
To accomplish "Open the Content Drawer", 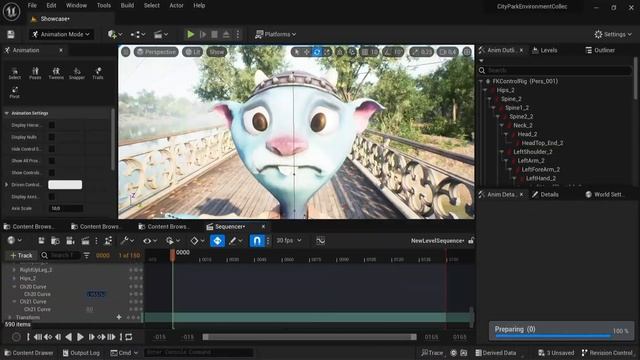I will coord(29,353).
